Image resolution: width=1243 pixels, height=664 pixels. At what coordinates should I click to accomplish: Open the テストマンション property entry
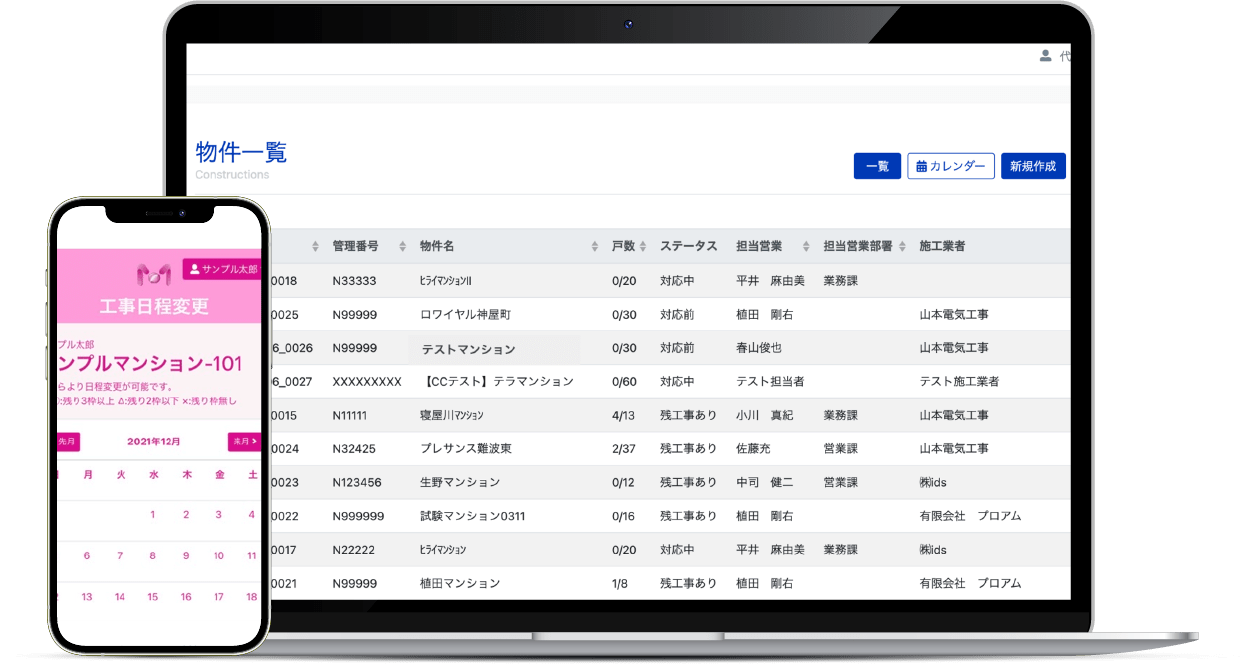[468, 349]
